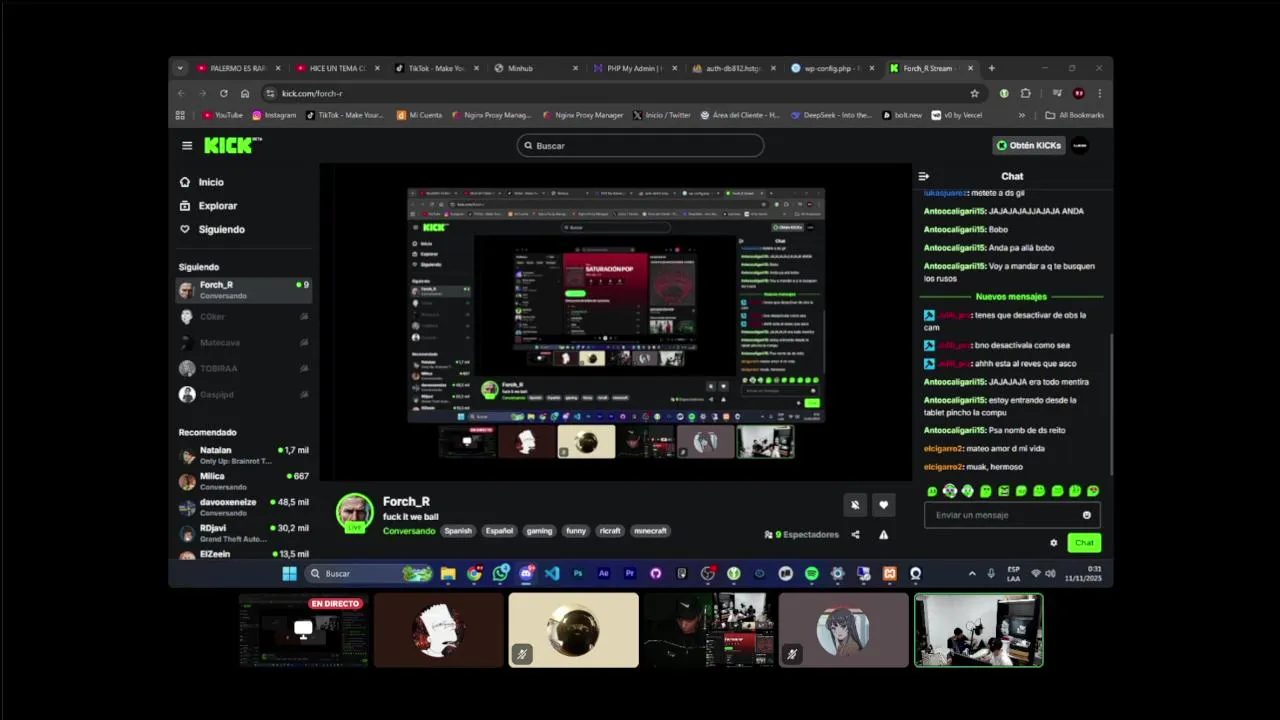Jump to Nuevos mensajes in chat
This screenshot has width=1280, height=720.
(1011, 296)
